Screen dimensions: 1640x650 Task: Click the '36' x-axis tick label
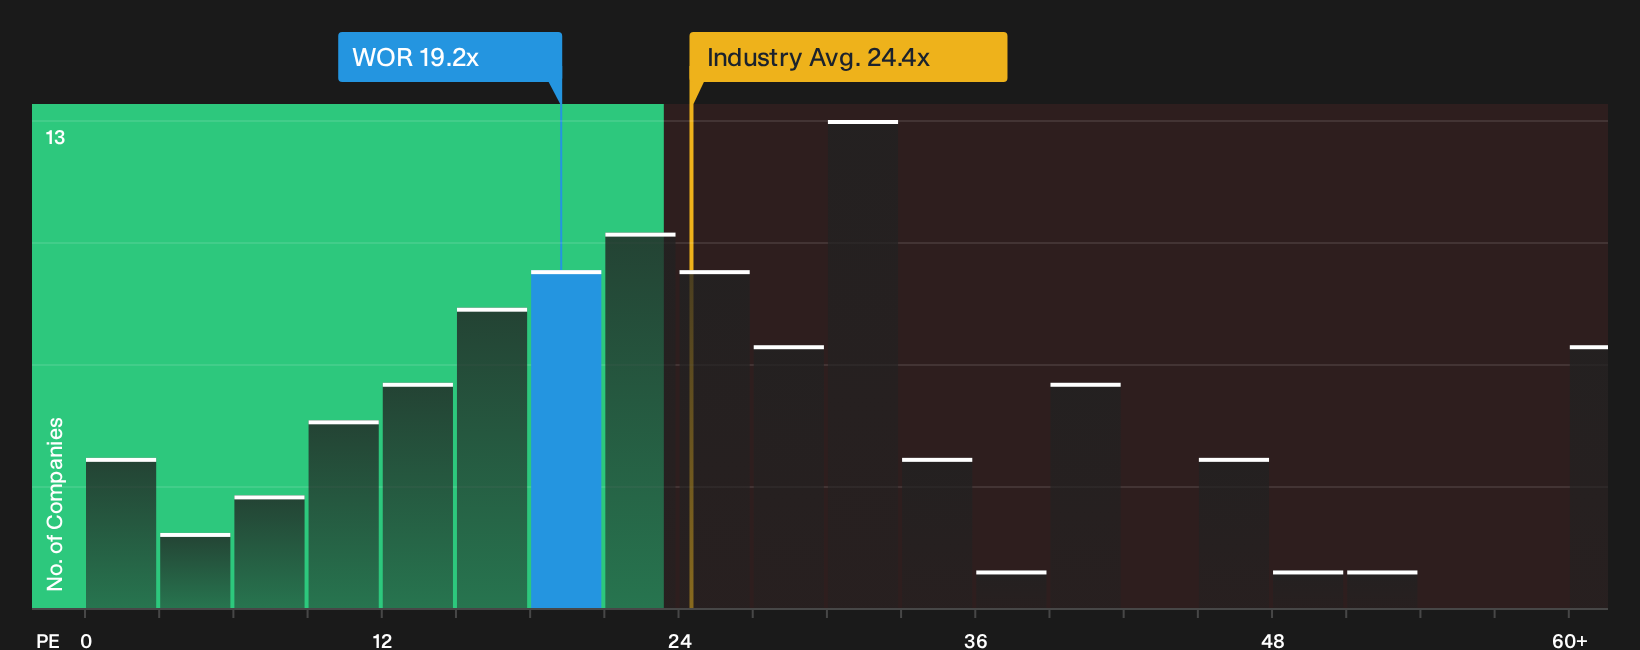976,640
